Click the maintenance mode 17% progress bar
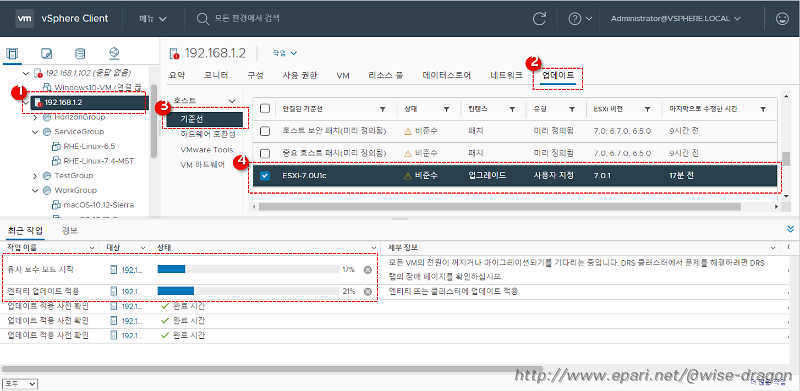800x391 pixels. tap(248, 270)
